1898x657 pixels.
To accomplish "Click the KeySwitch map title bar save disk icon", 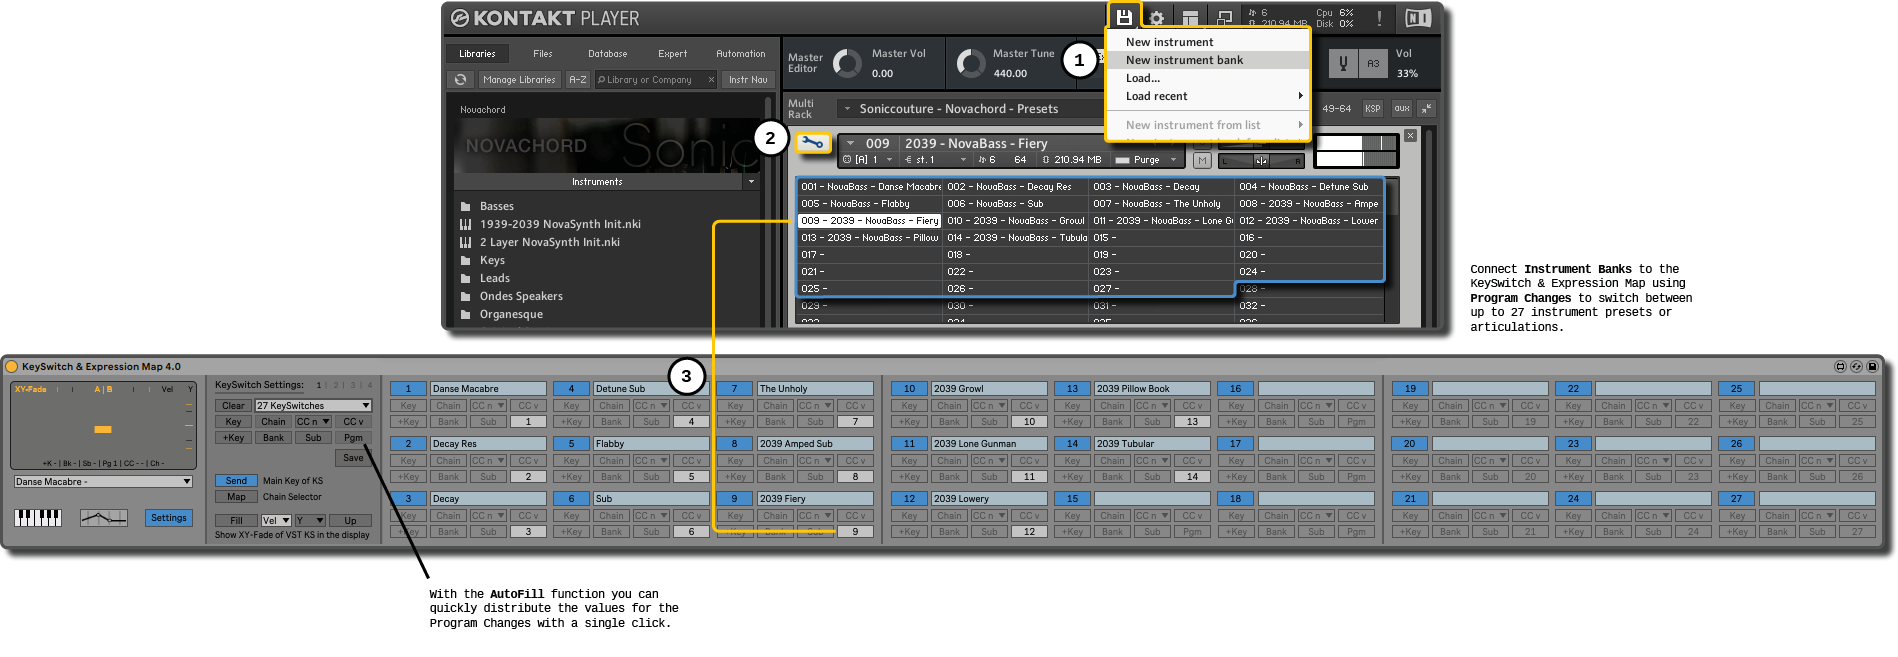I will tap(1873, 366).
